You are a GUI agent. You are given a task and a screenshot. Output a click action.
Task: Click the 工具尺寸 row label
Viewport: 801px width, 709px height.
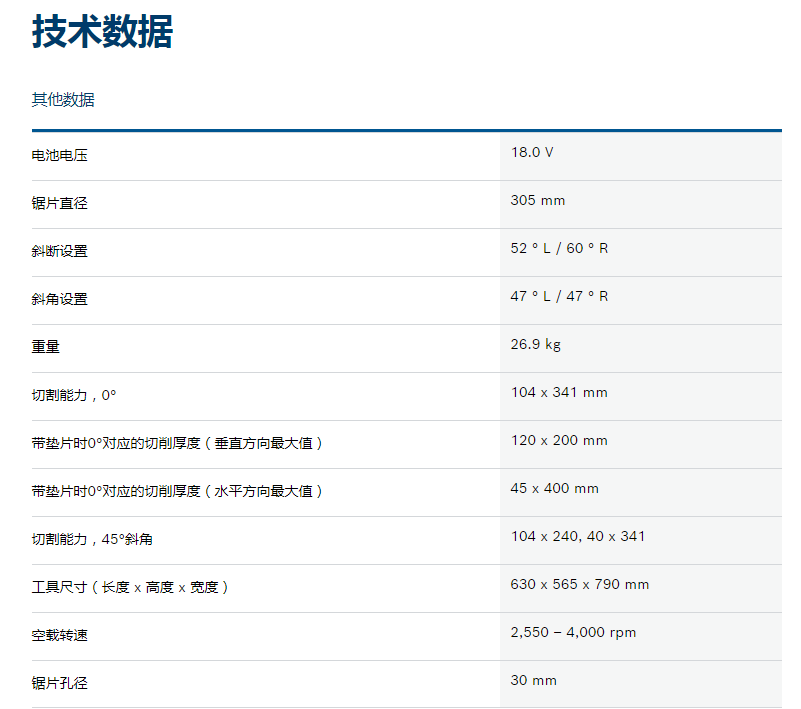pos(130,587)
